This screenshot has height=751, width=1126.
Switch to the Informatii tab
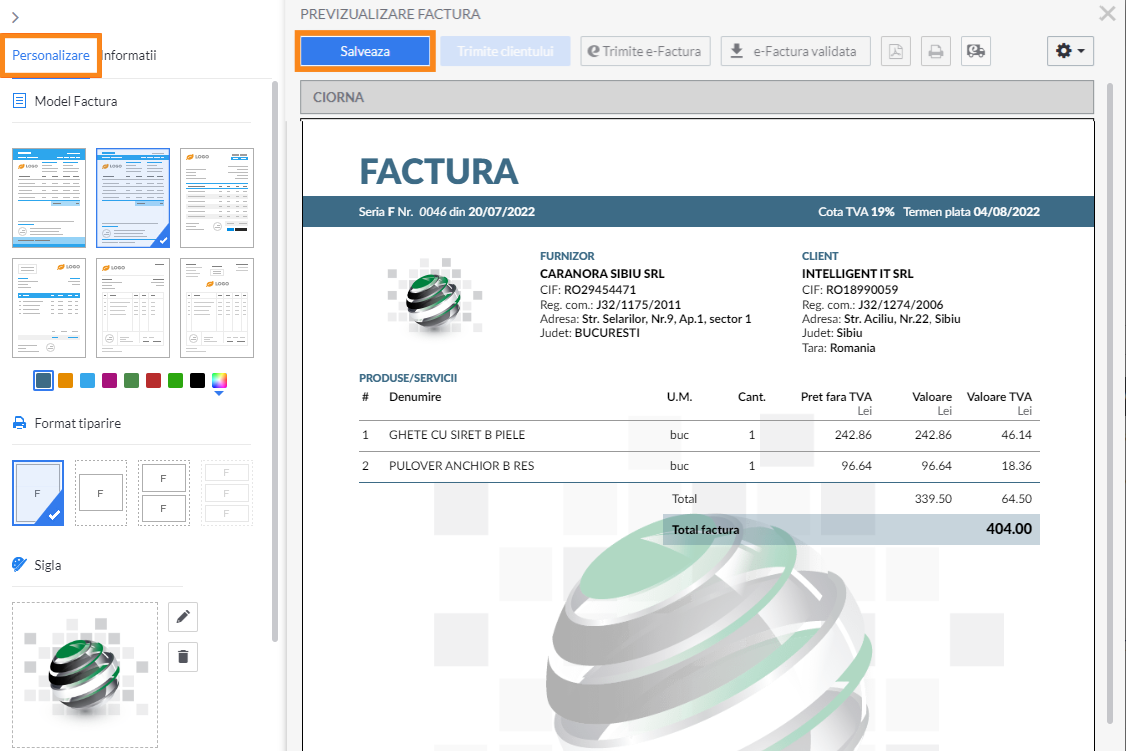click(x=129, y=55)
